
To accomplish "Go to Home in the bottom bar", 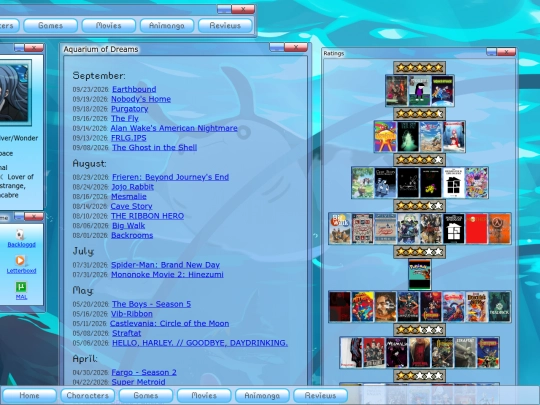I will click(29, 395).
